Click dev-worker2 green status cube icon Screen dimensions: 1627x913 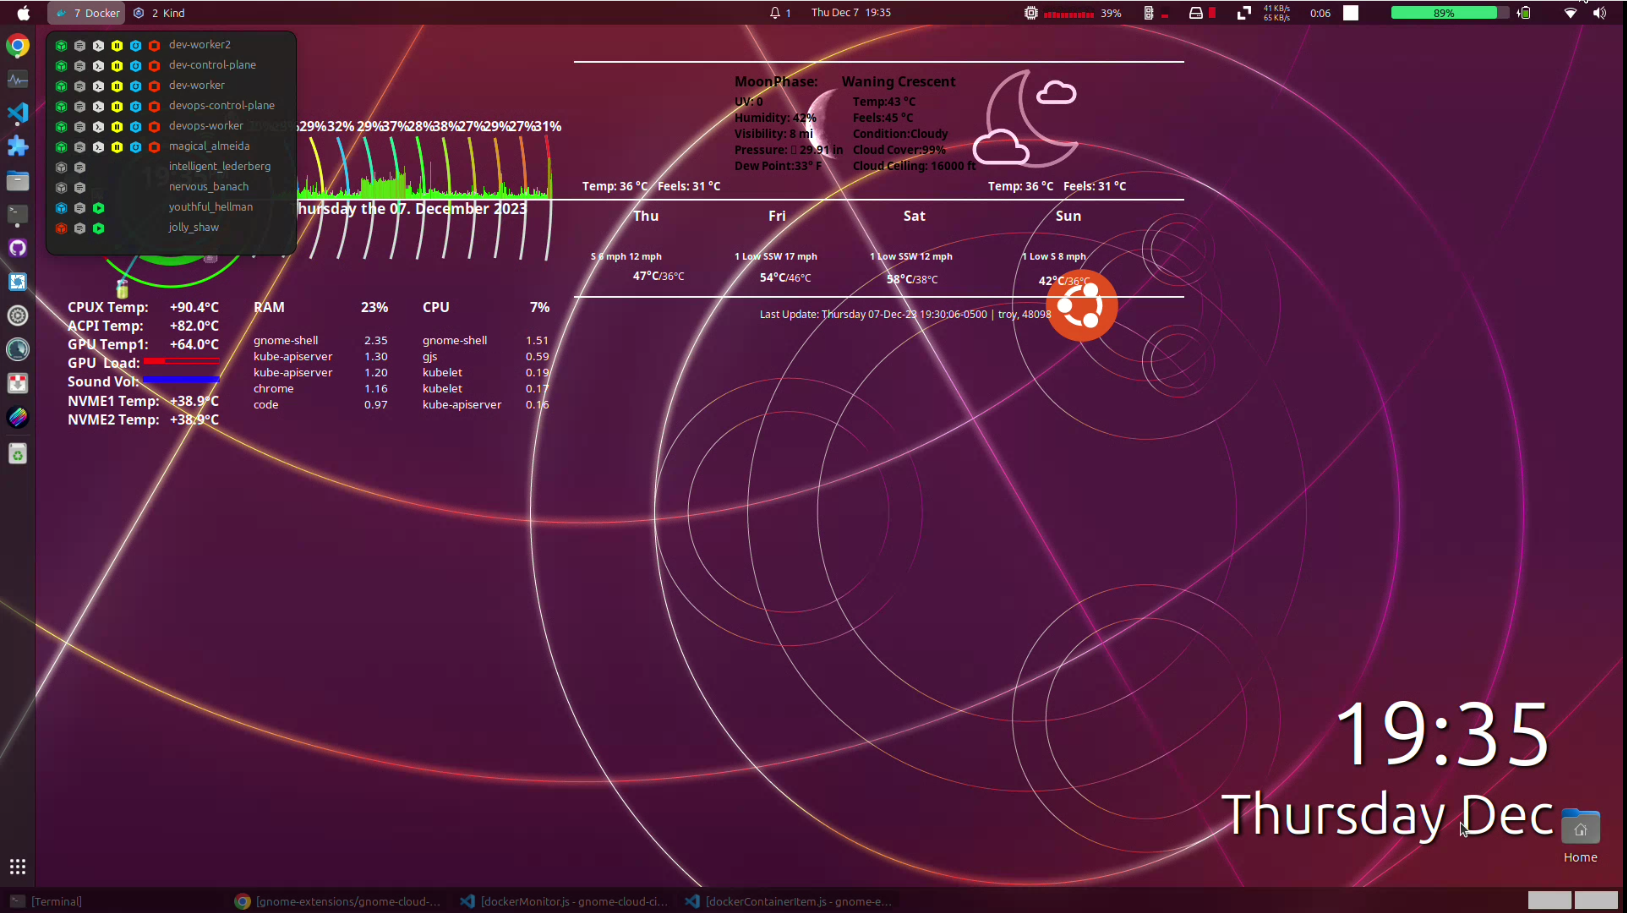click(61, 45)
